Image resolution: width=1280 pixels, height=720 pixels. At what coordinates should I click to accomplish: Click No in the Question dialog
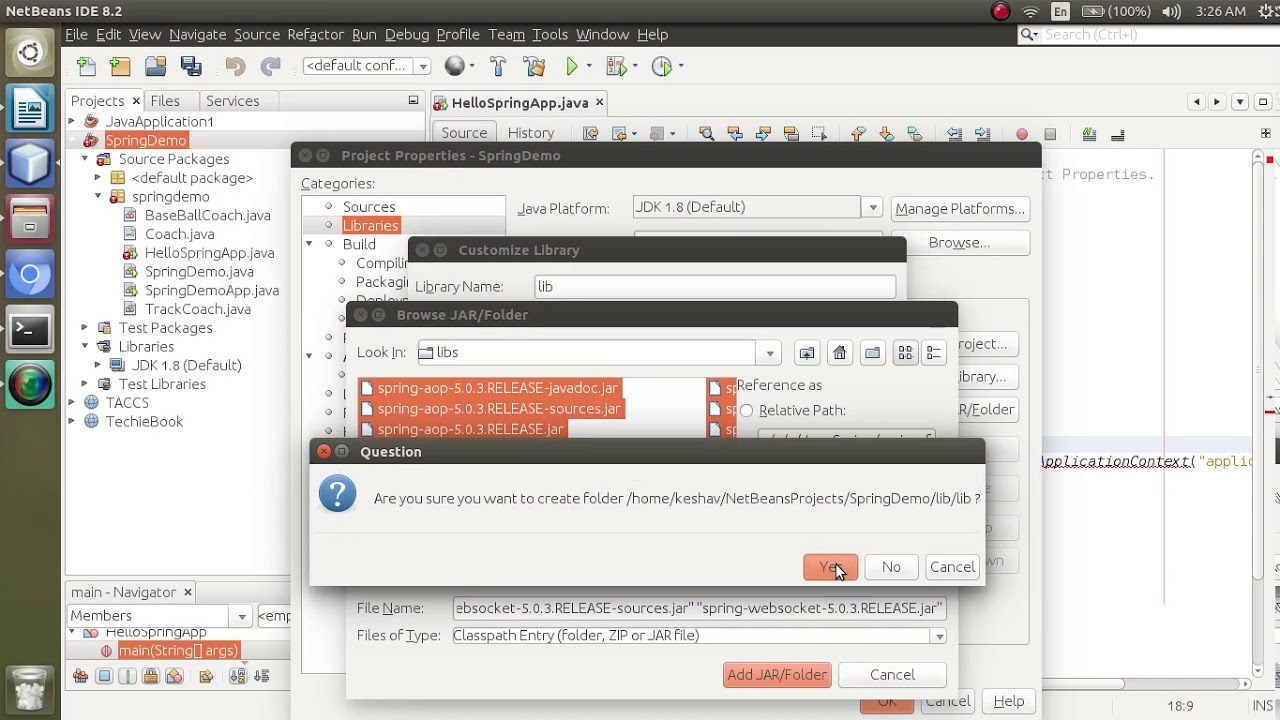(891, 567)
